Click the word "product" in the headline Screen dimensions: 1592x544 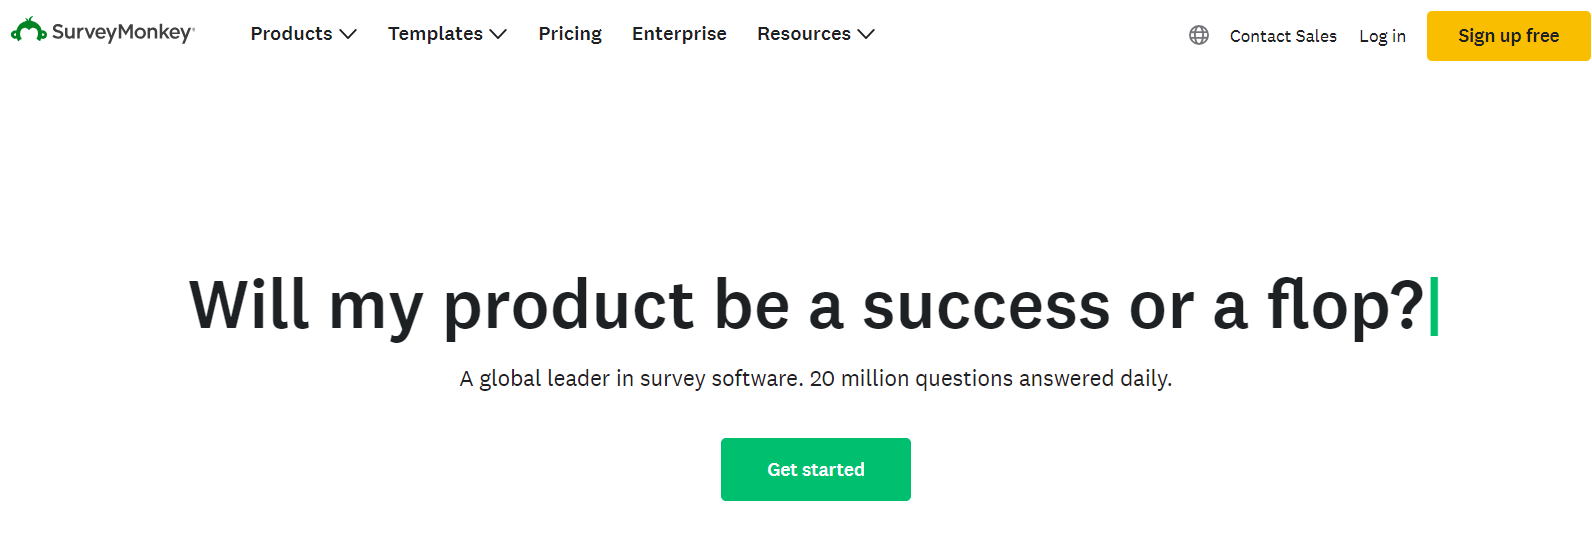(568, 306)
